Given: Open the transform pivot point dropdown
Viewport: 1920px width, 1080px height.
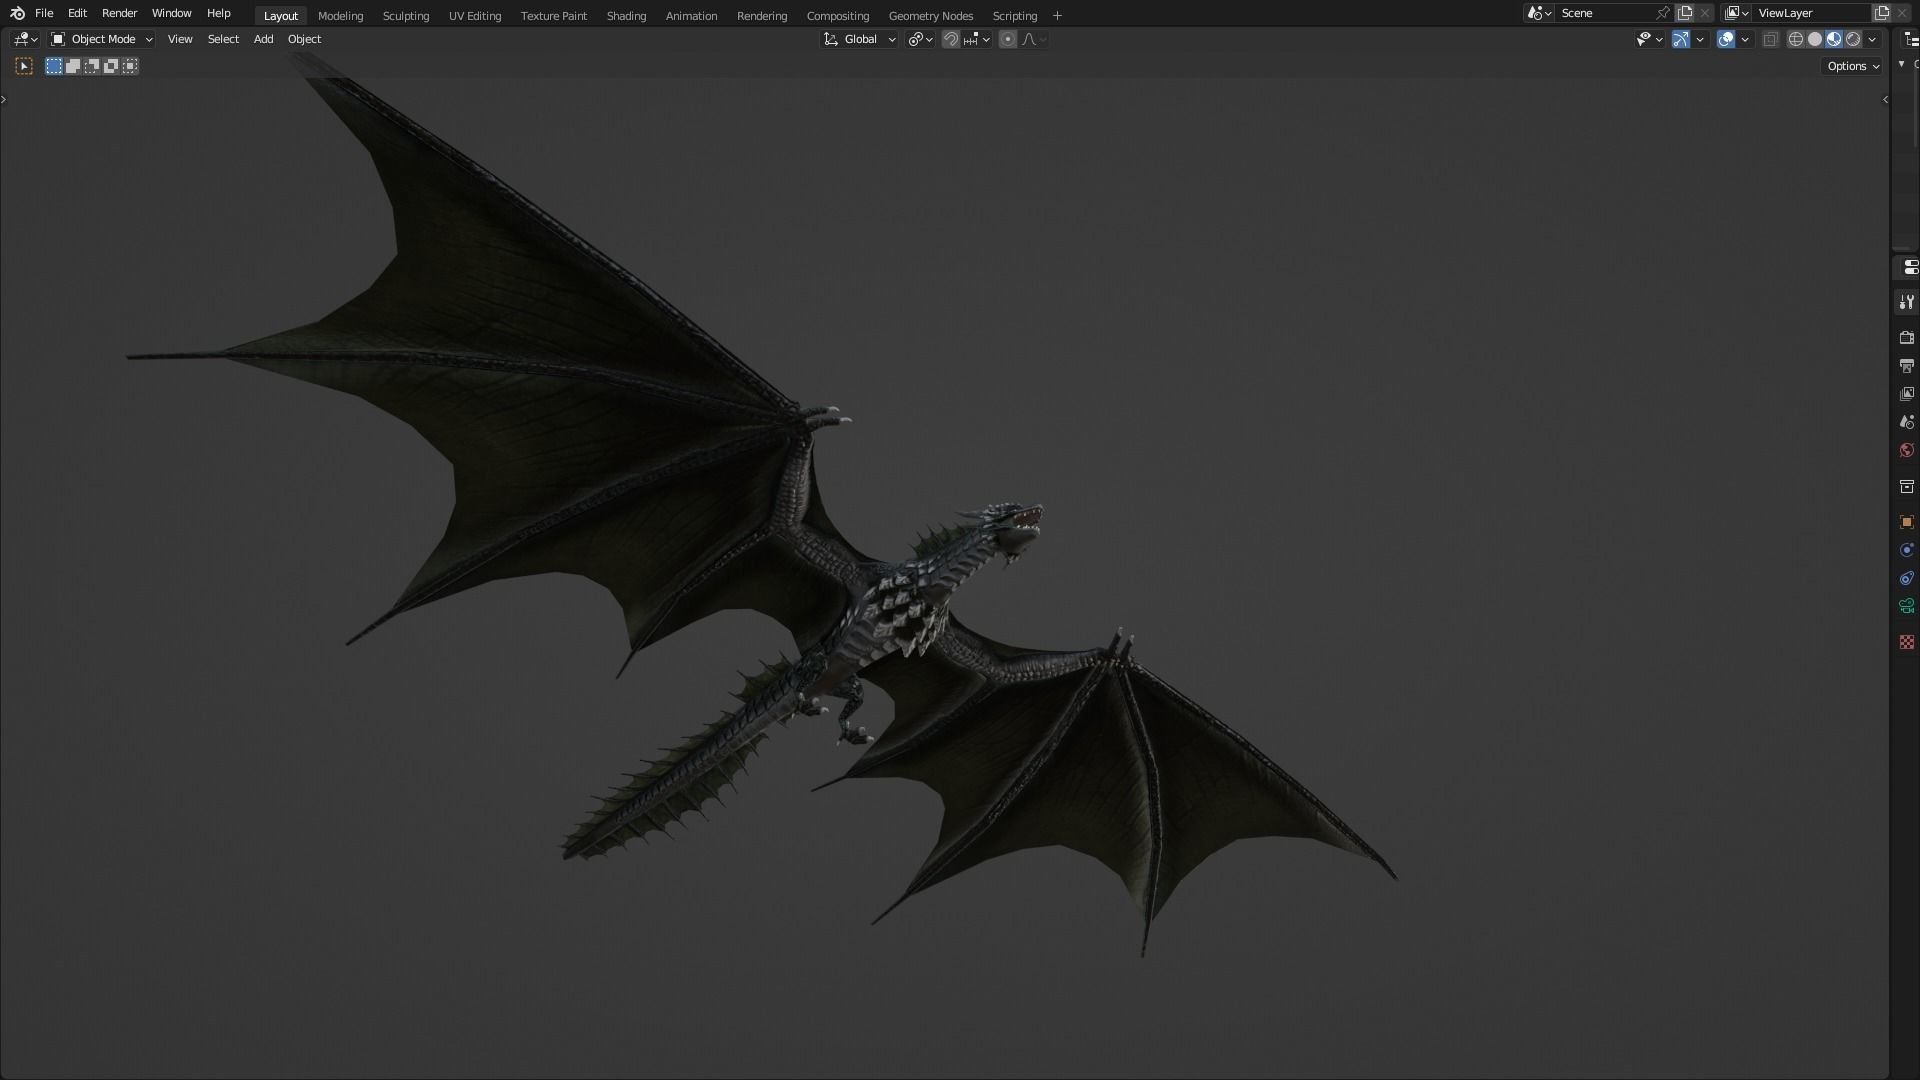Looking at the screenshot, I should coord(920,39).
